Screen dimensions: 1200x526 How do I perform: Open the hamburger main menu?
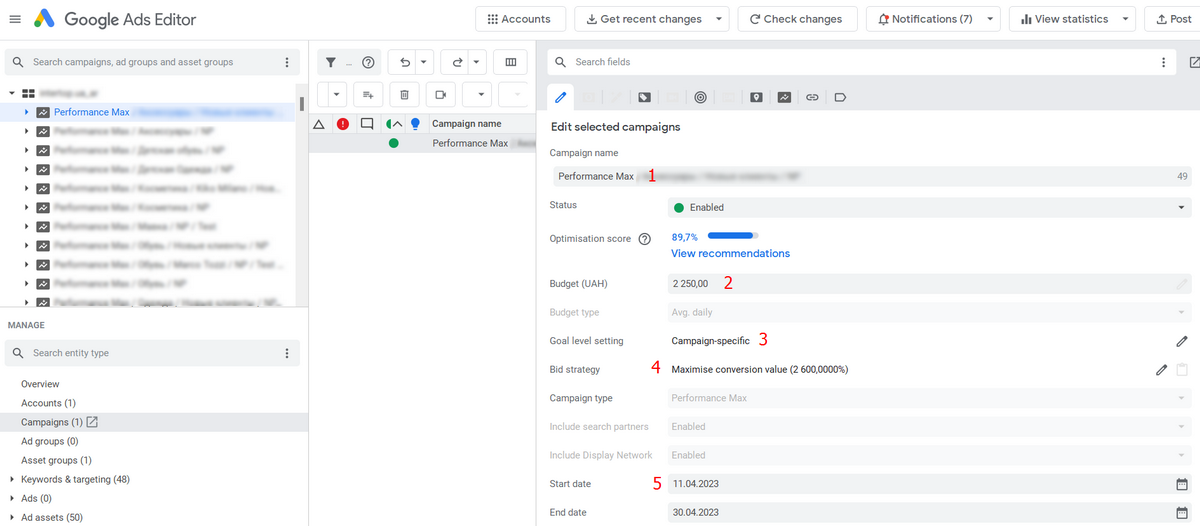point(14,19)
